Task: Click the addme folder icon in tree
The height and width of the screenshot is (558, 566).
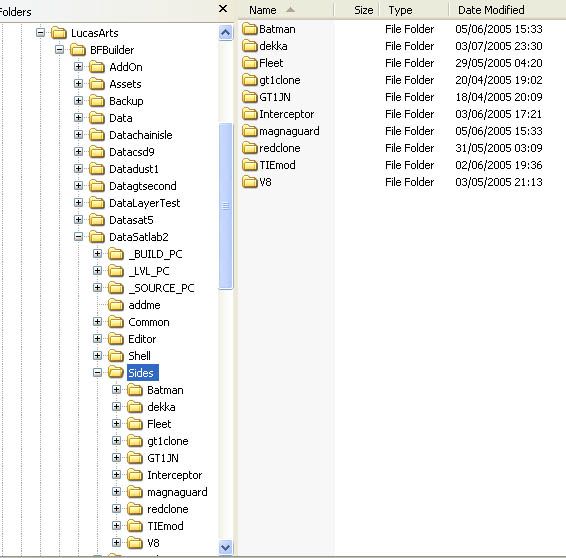Action: coord(116,305)
